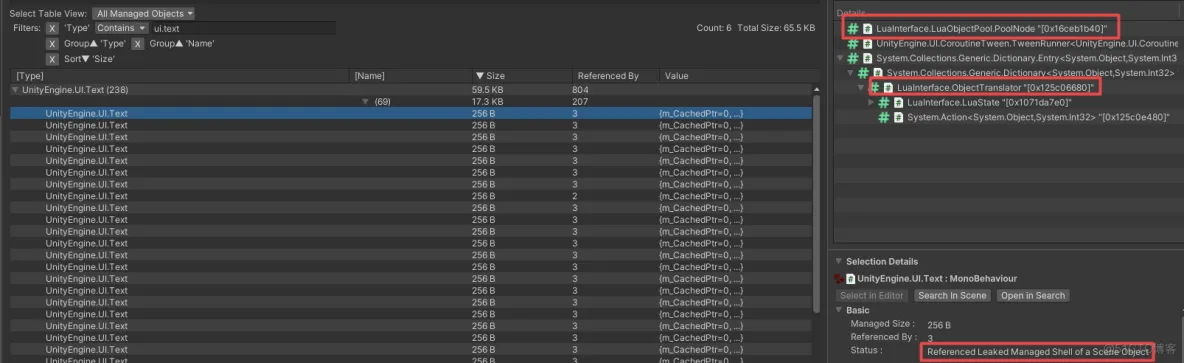Collapse the (69) name subgroup
Viewport: 1184px width, 363px height.
point(365,101)
